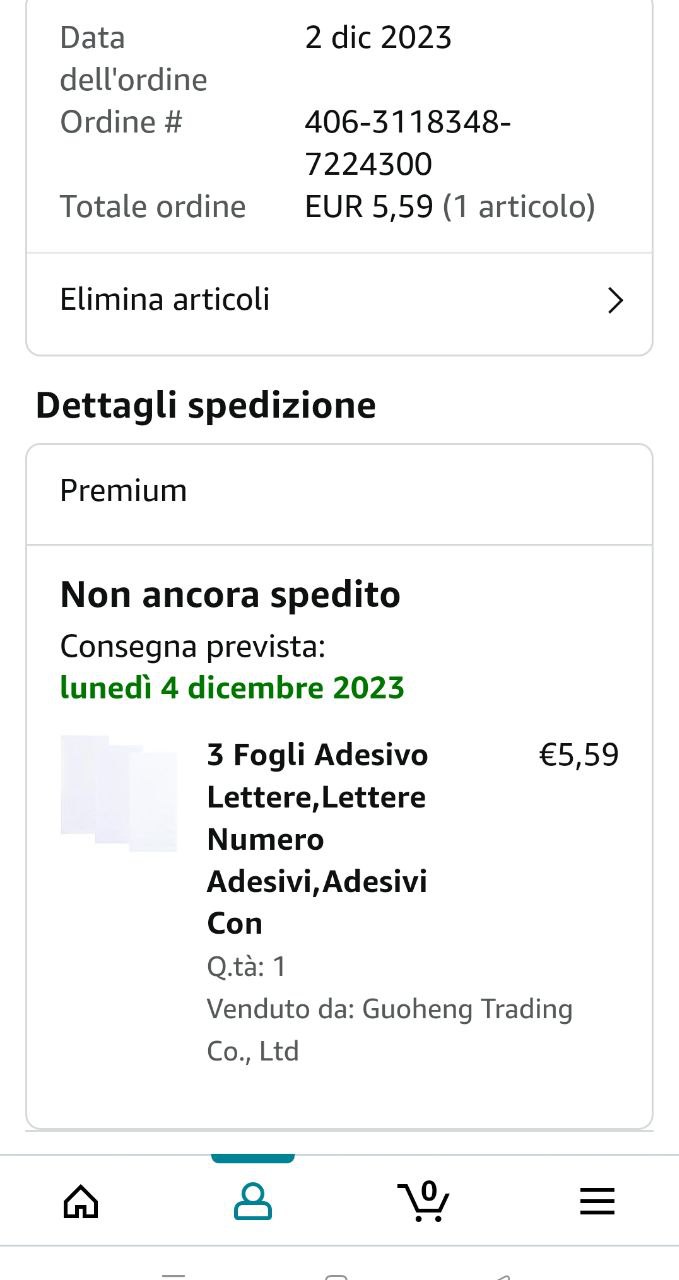
Task: Tap the Android home navigation button
Action: pyautogui.click(x=337, y=1276)
